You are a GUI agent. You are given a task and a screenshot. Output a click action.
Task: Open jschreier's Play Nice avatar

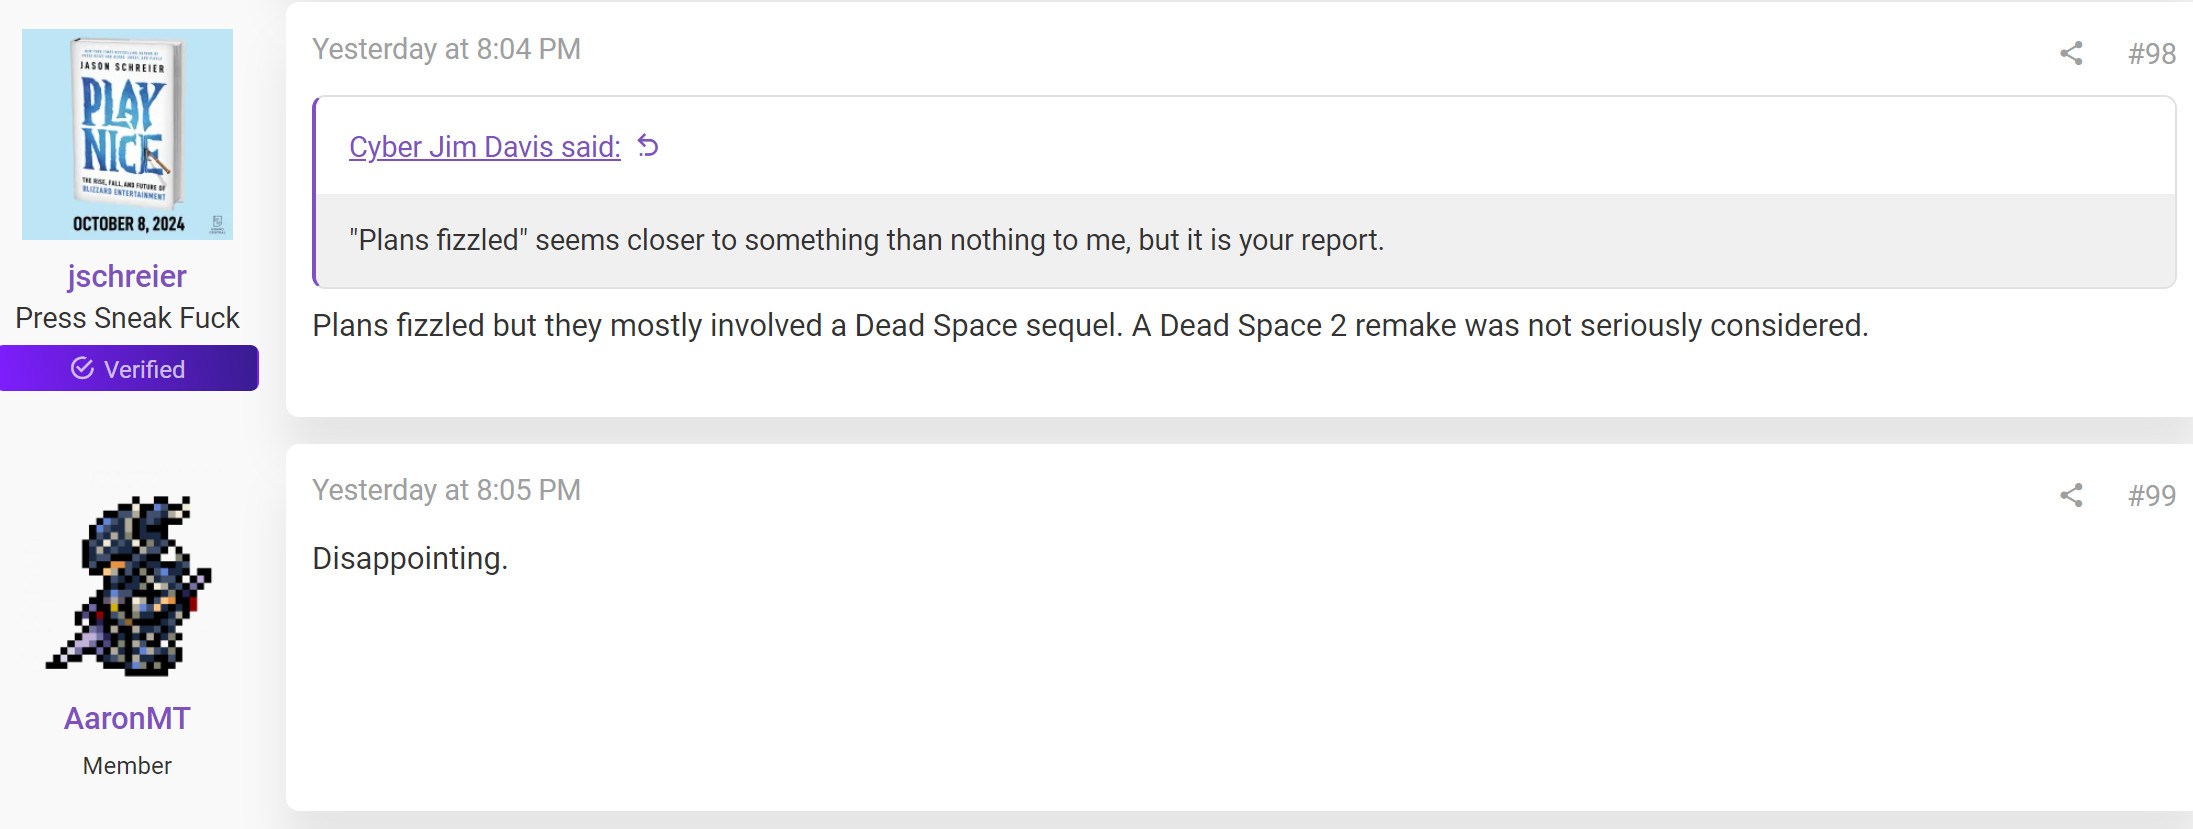127,134
